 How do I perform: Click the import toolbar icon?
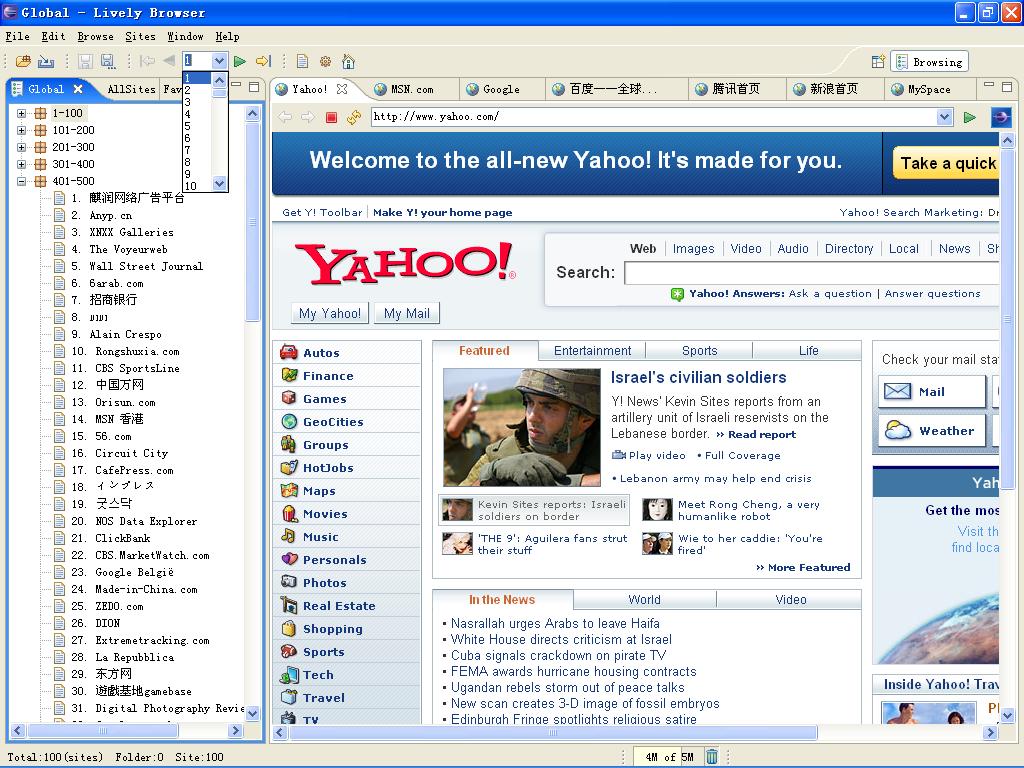[46, 61]
